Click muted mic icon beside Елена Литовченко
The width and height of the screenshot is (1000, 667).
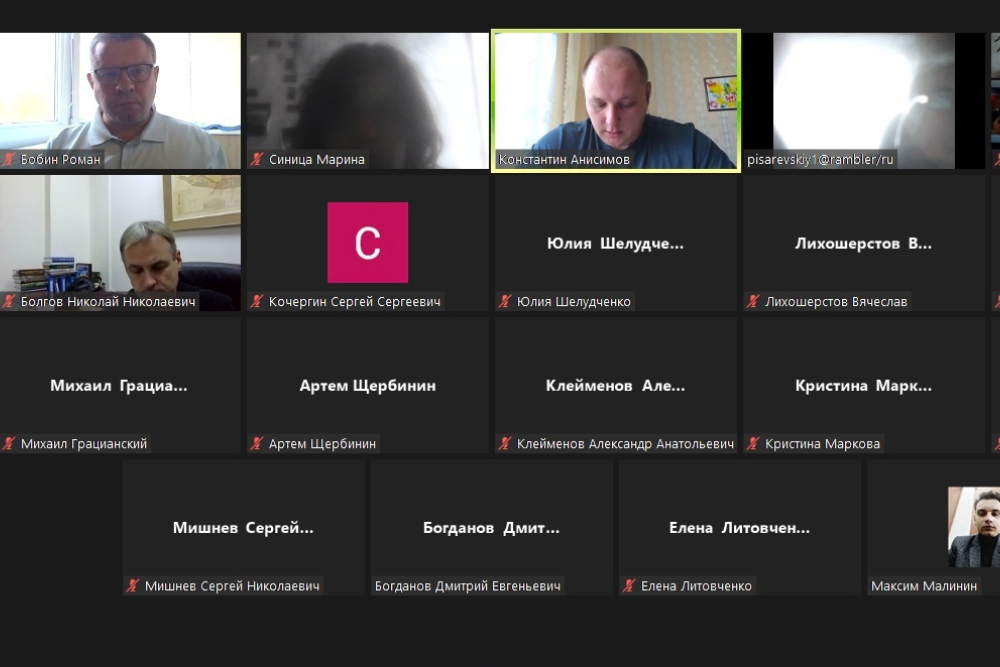click(x=629, y=586)
